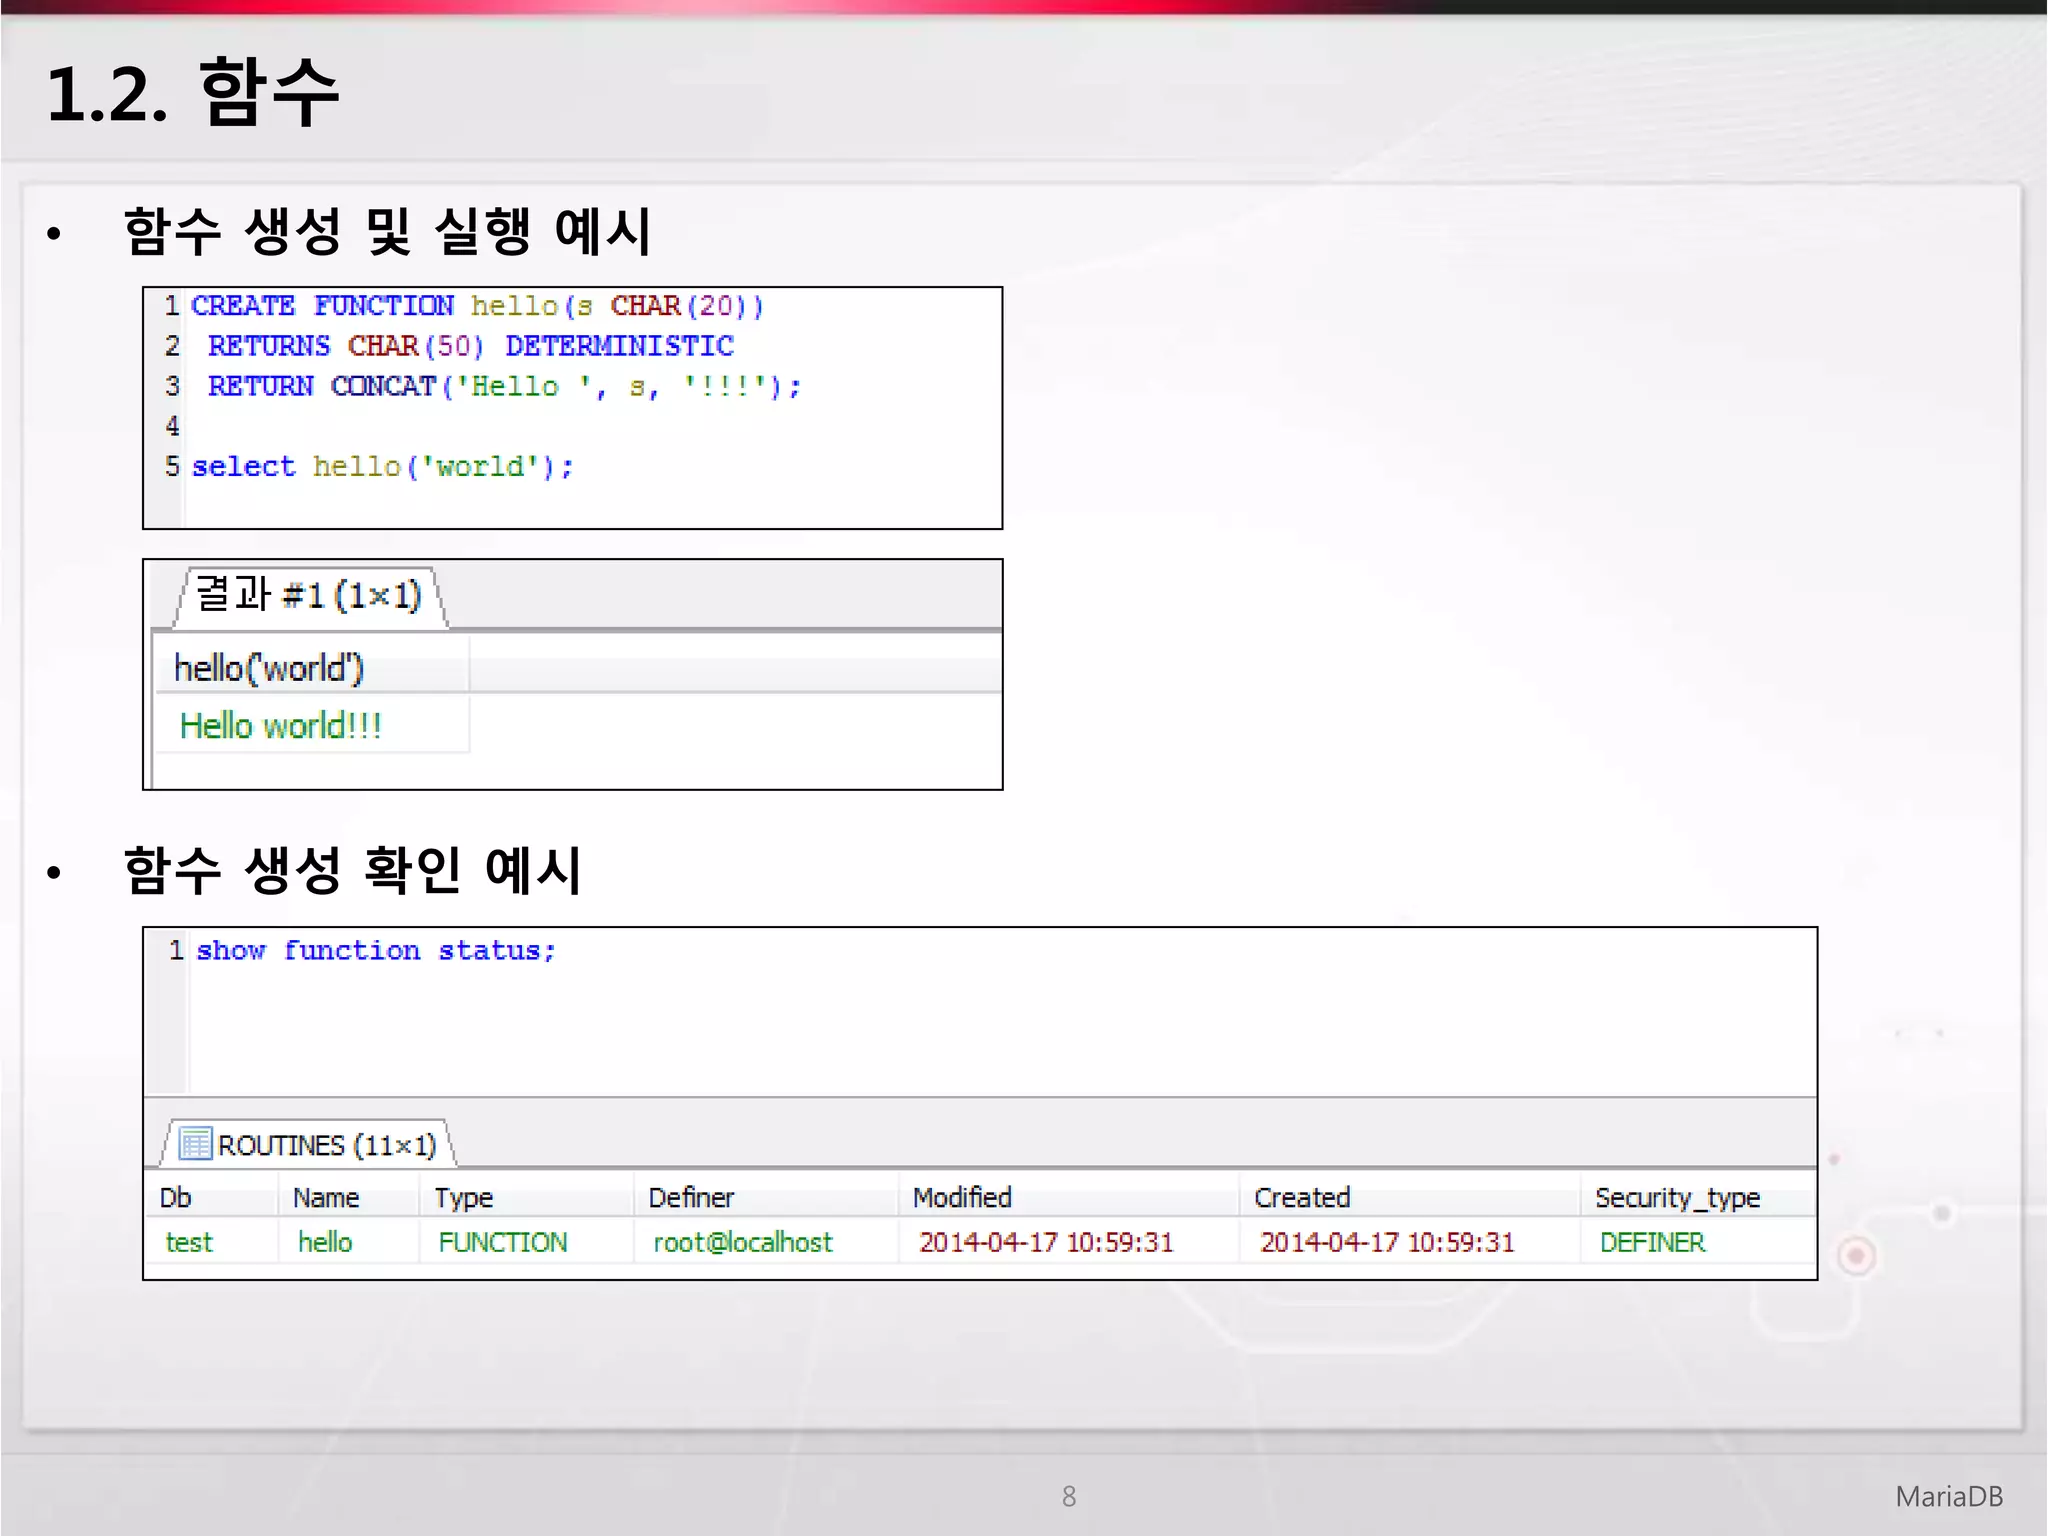This screenshot has width=2048, height=1536.
Task: Click the bullet heading 함수 생성 확인 예시
Action: pos(352,869)
